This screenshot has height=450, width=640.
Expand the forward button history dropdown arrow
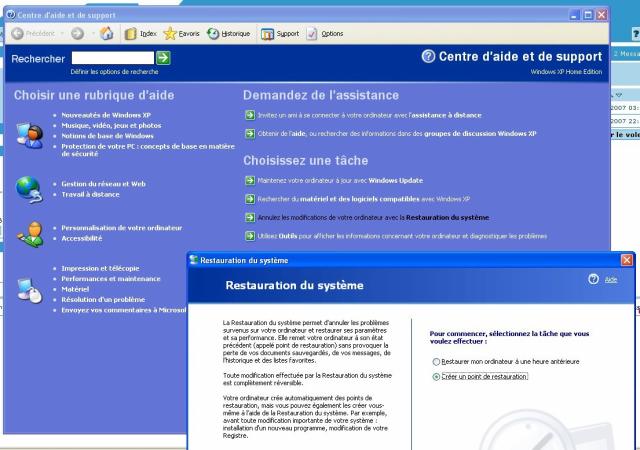pyautogui.click(x=93, y=33)
